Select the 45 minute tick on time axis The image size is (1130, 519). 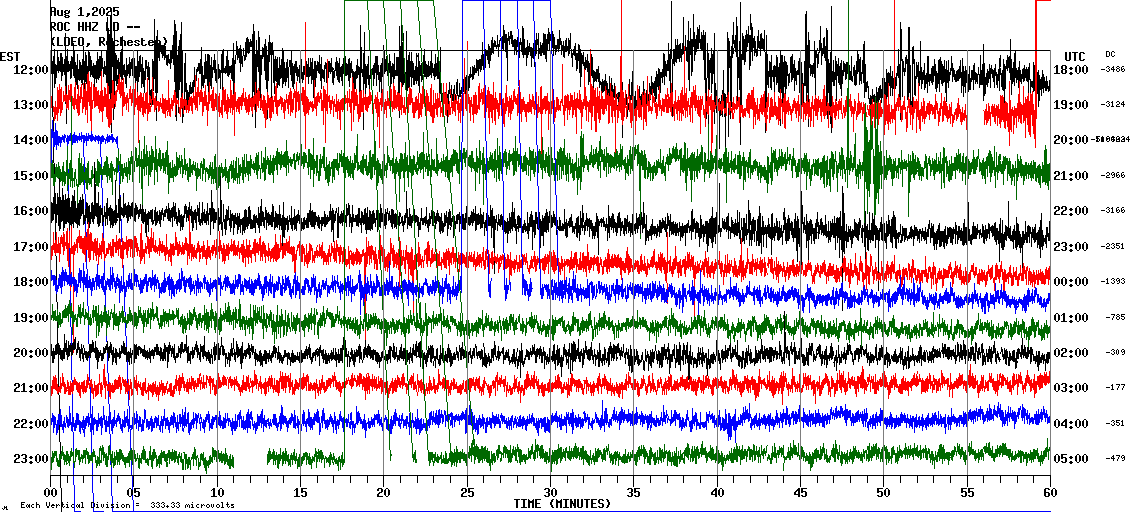pyautogui.click(x=799, y=493)
